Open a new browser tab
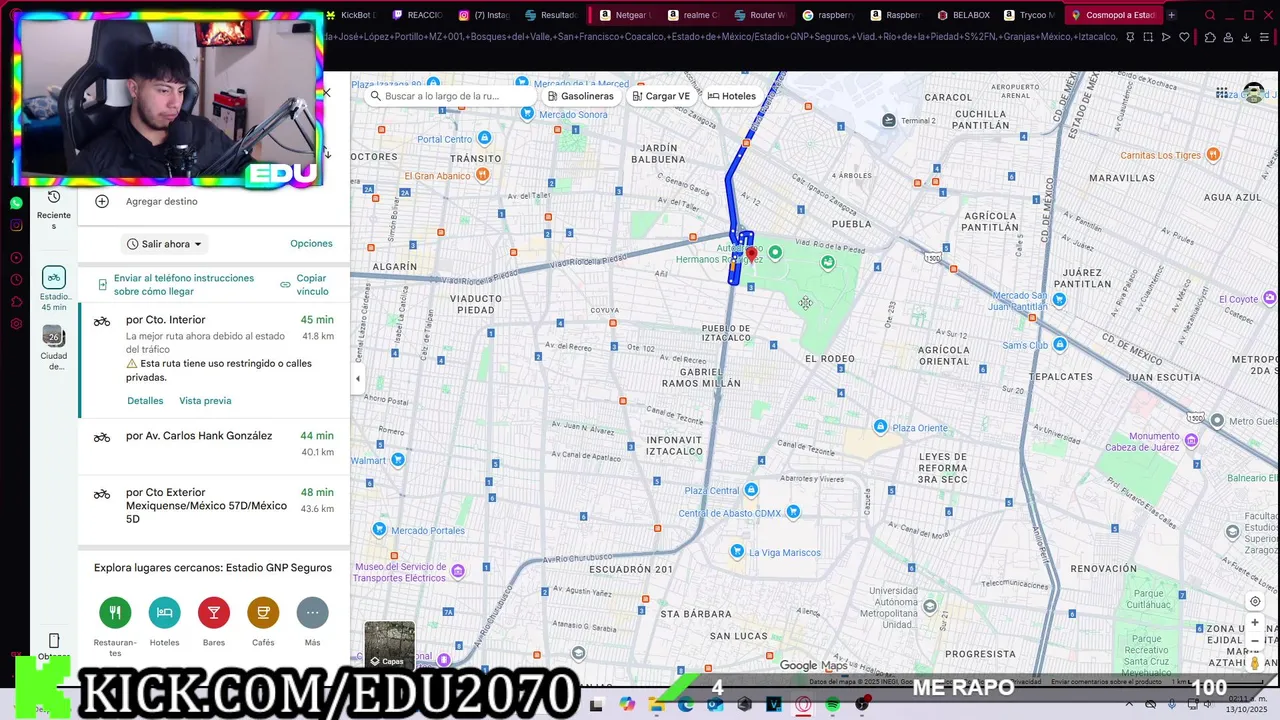This screenshot has height=720, width=1280. click(x=1171, y=15)
